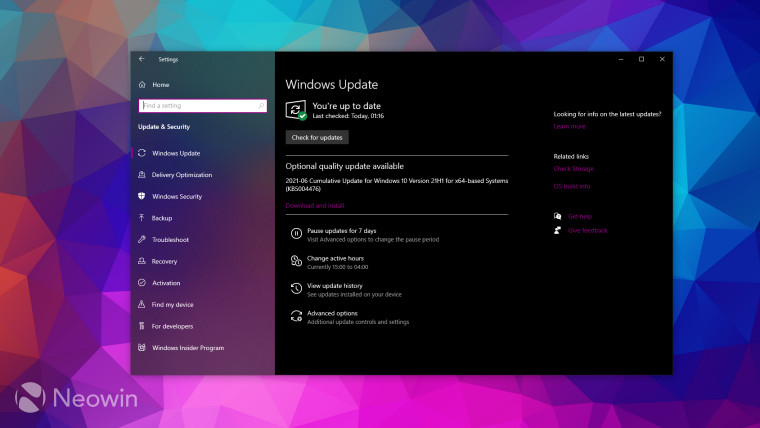Click Pause updates for 7 days
This screenshot has width=760, height=428.
[x=342, y=231]
